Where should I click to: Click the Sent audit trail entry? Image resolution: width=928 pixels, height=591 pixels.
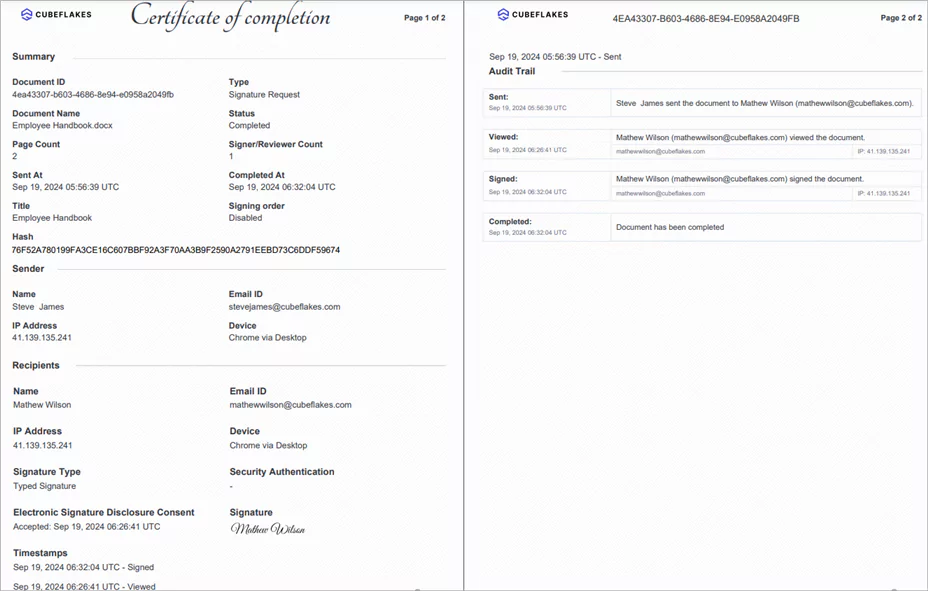click(702, 102)
